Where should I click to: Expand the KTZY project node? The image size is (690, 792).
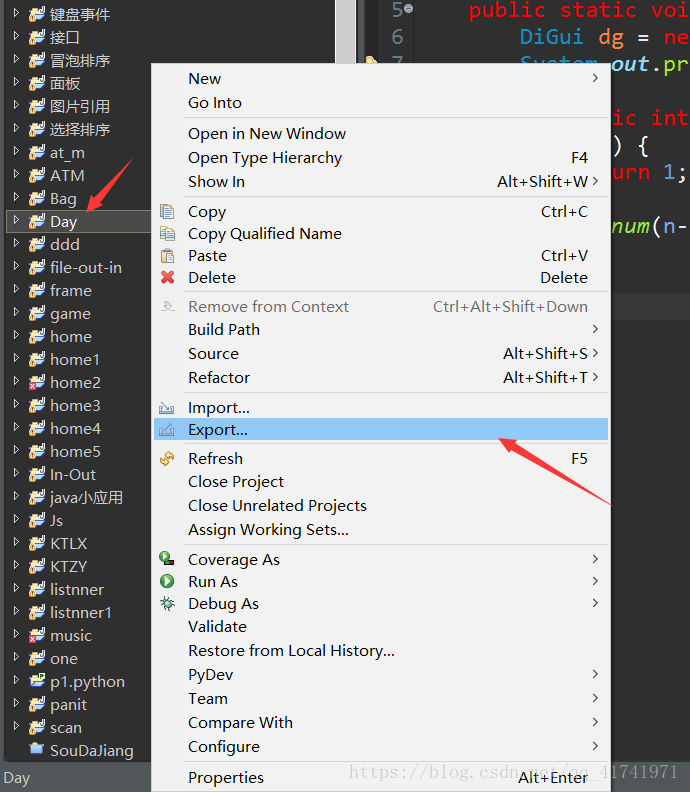coord(16,565)
